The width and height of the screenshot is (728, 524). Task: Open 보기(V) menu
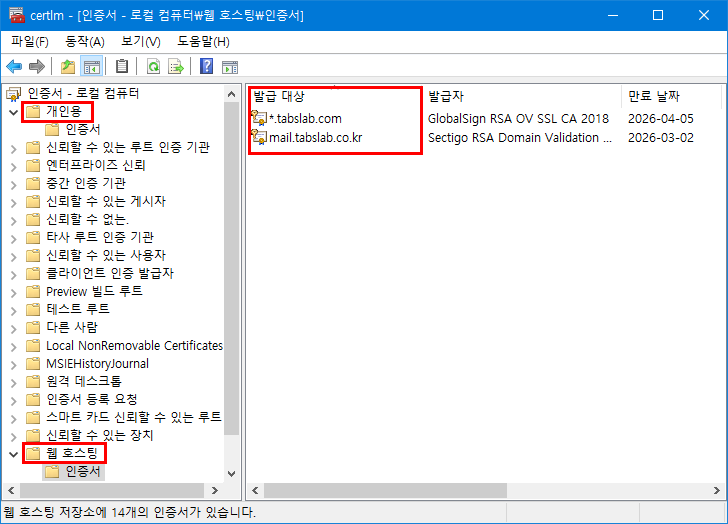[x=141, y=42]
